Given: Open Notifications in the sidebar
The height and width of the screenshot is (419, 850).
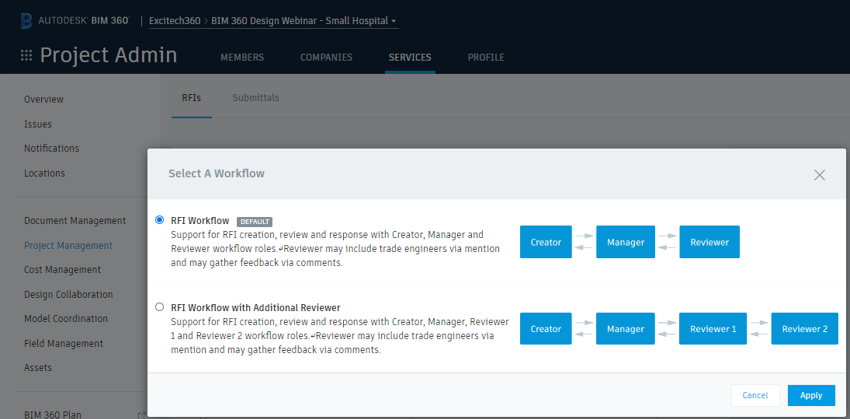Looking at the screenshot, I should (x=51, y=148).
